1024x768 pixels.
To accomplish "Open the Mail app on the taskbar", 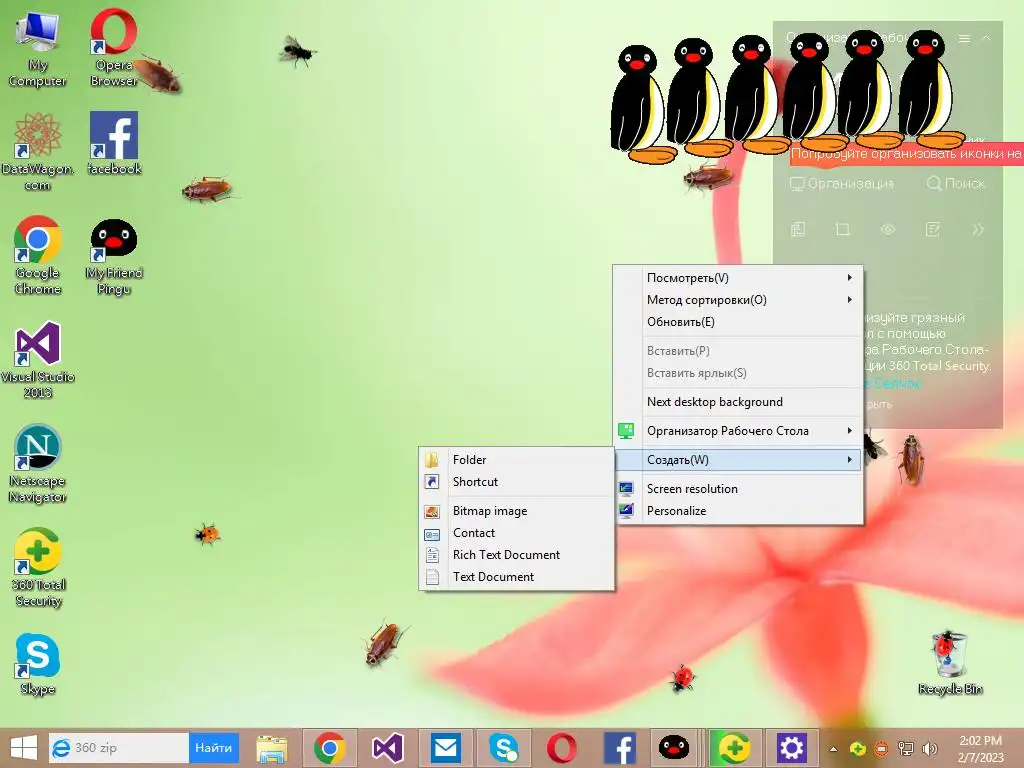I will point(446,748).
